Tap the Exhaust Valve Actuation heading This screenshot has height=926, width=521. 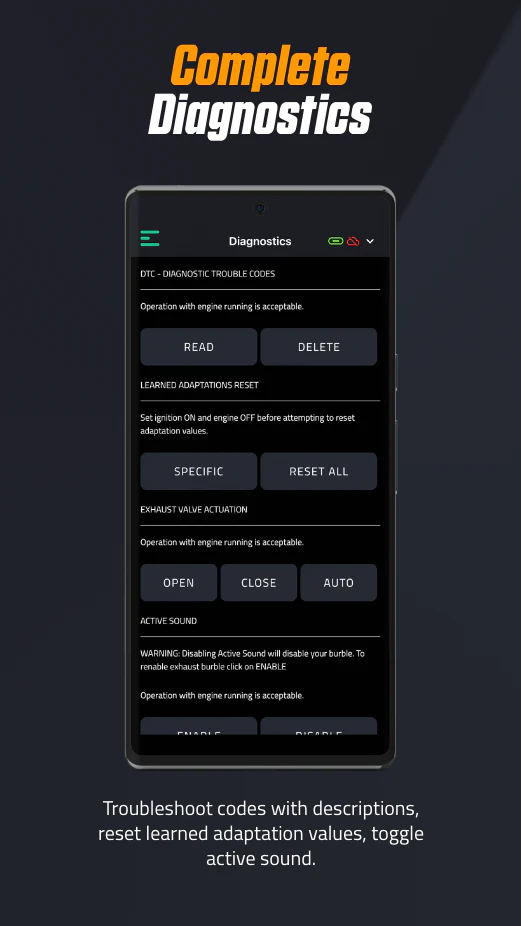194,509
